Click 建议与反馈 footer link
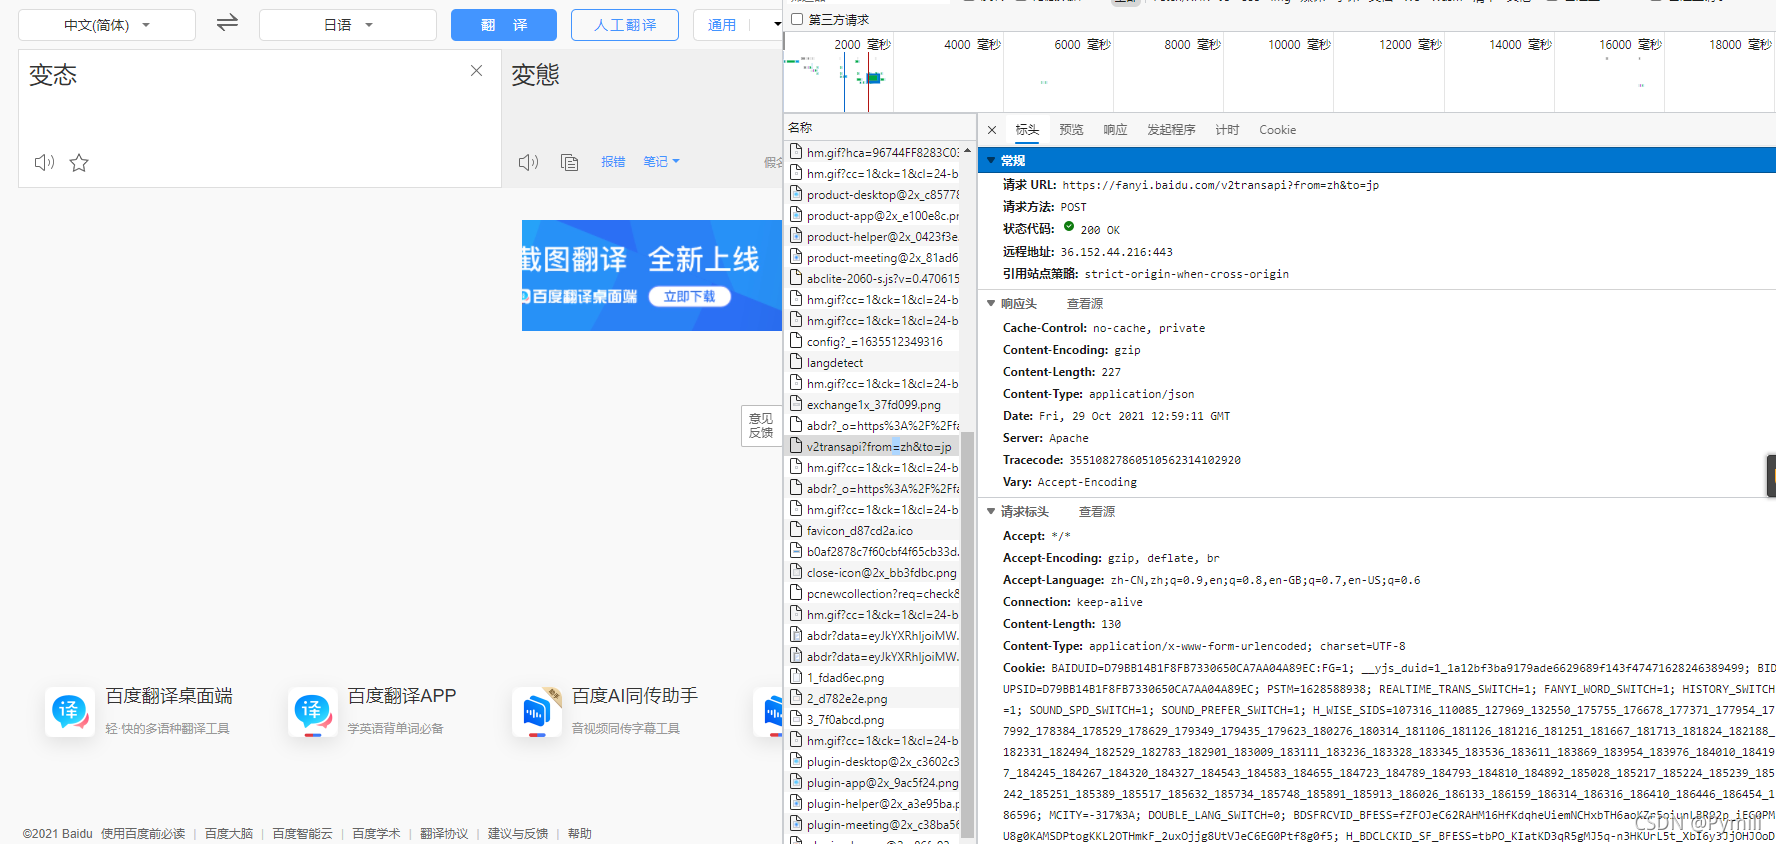 point(518,834)
